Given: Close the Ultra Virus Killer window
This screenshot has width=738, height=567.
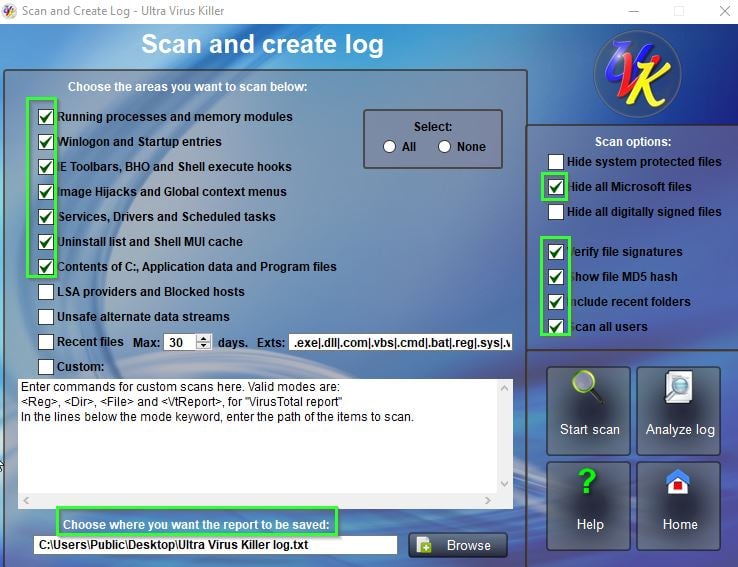Looking at the screenshot, I should coord(724,11).
